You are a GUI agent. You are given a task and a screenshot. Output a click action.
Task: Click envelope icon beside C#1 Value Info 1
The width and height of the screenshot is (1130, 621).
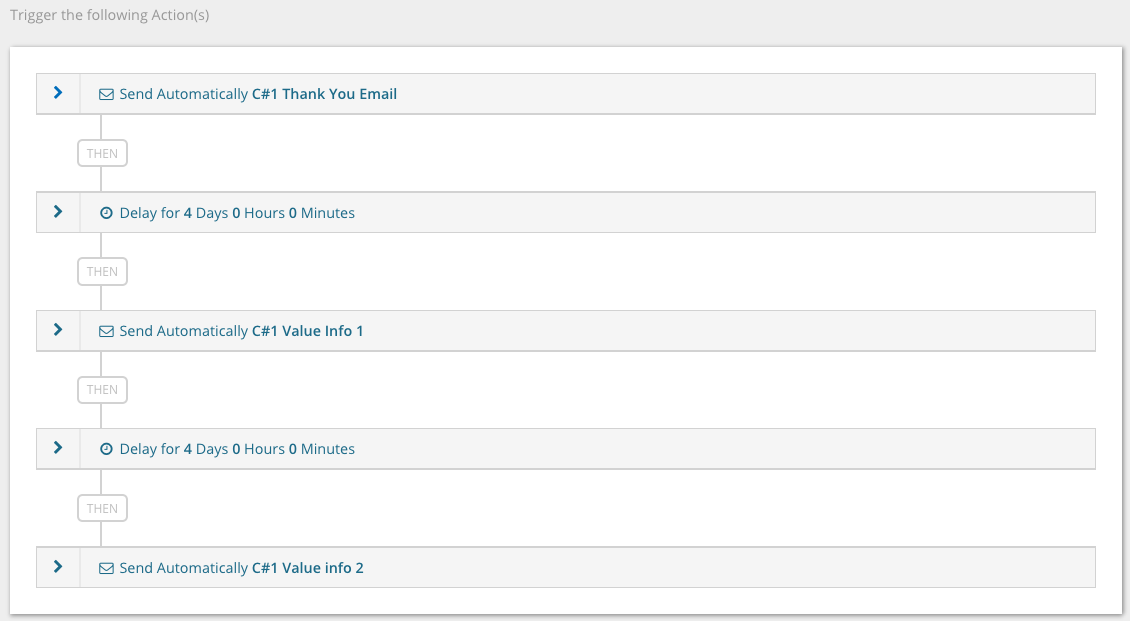point(106,331)
